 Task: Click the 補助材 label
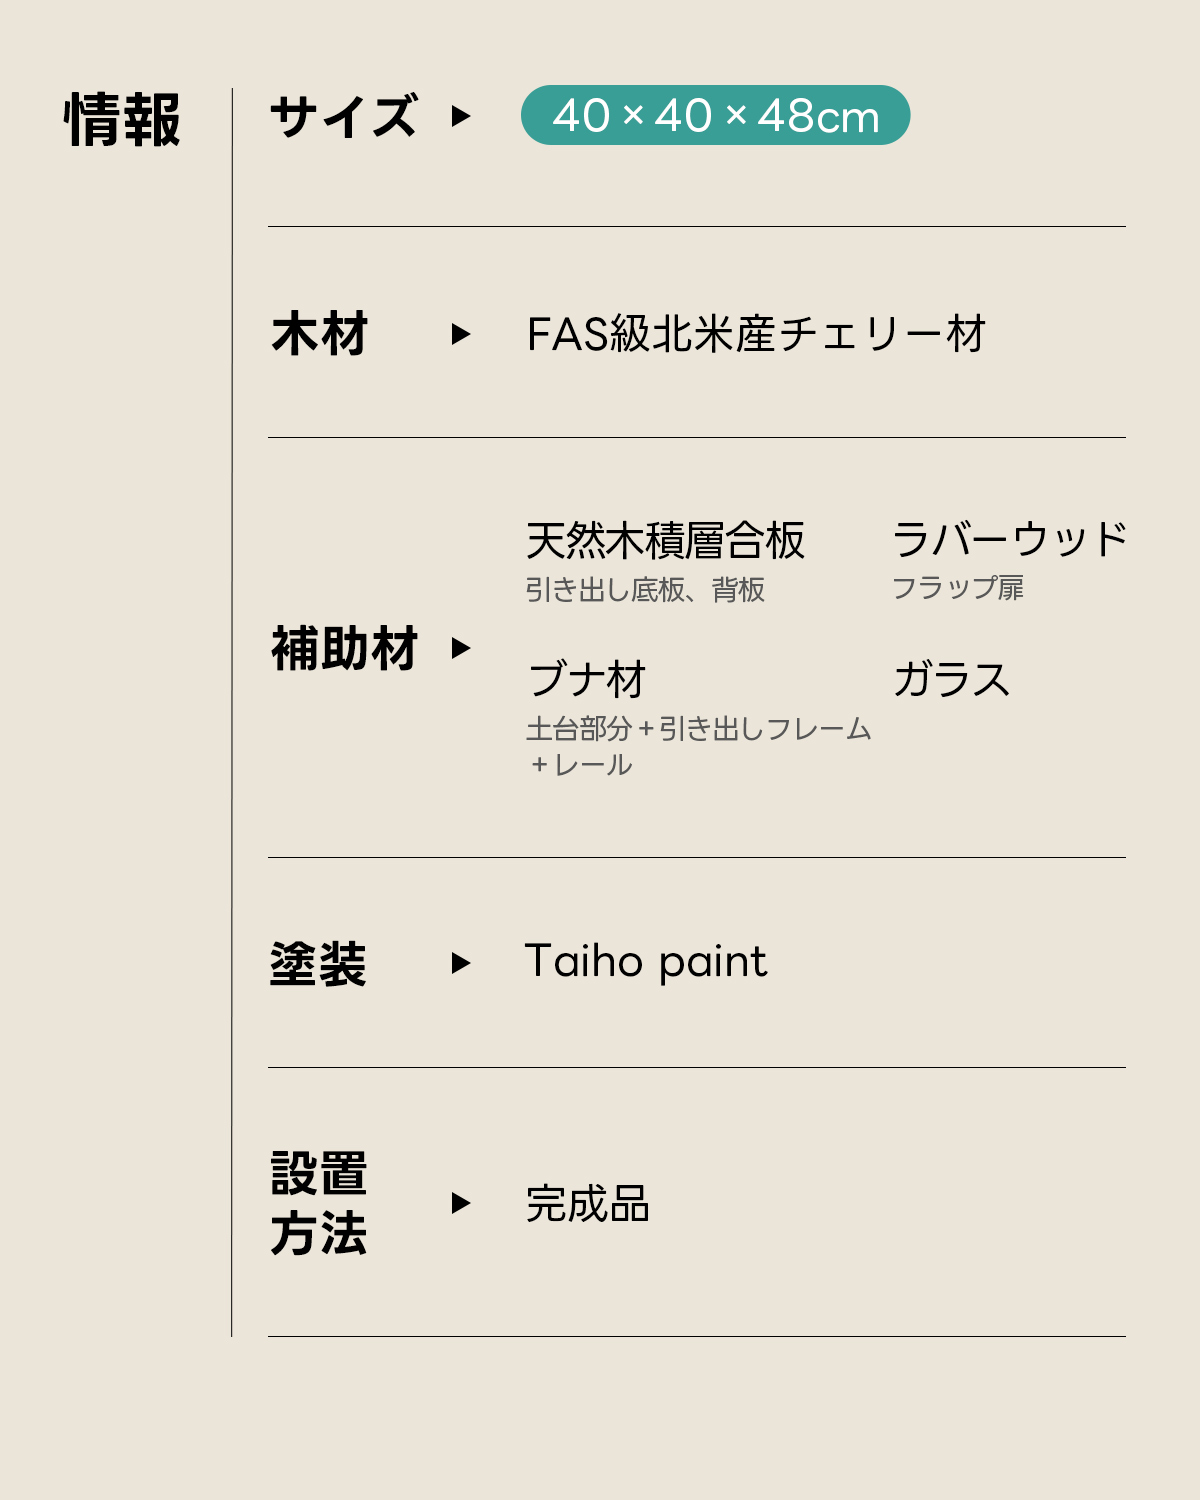tap(344, 648)
